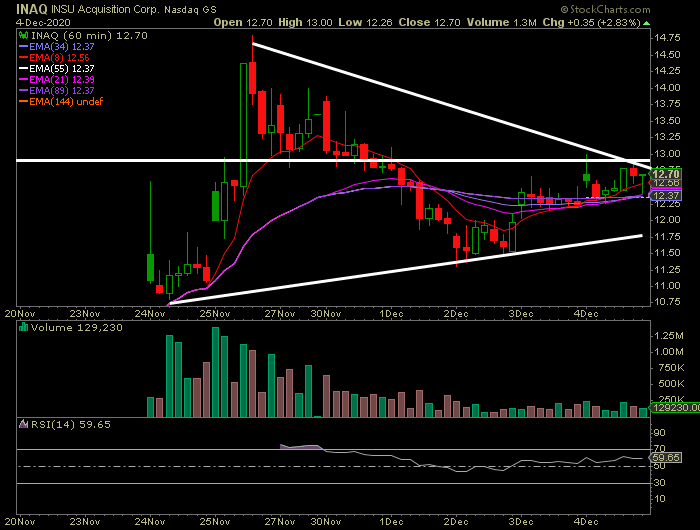Click the RSI 70 level axis label
This screenshot has height=530, width=700.
tap(660, 448)
